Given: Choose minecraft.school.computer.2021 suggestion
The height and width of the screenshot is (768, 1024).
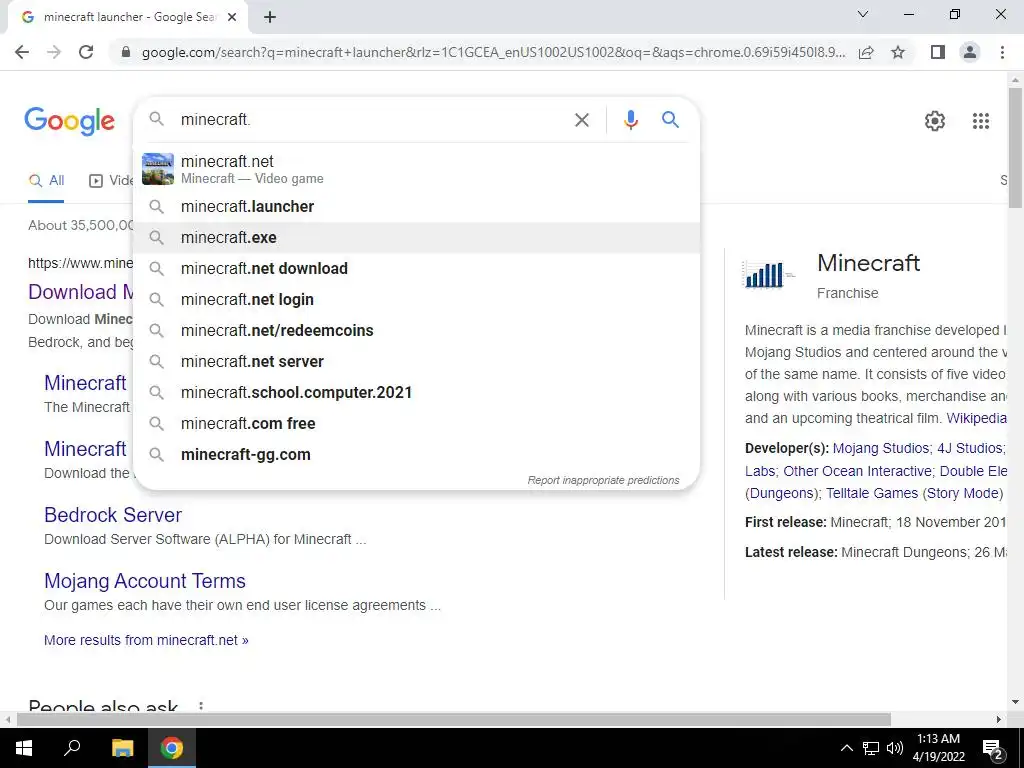Looking at the screenshot, I should pos(416,392).
